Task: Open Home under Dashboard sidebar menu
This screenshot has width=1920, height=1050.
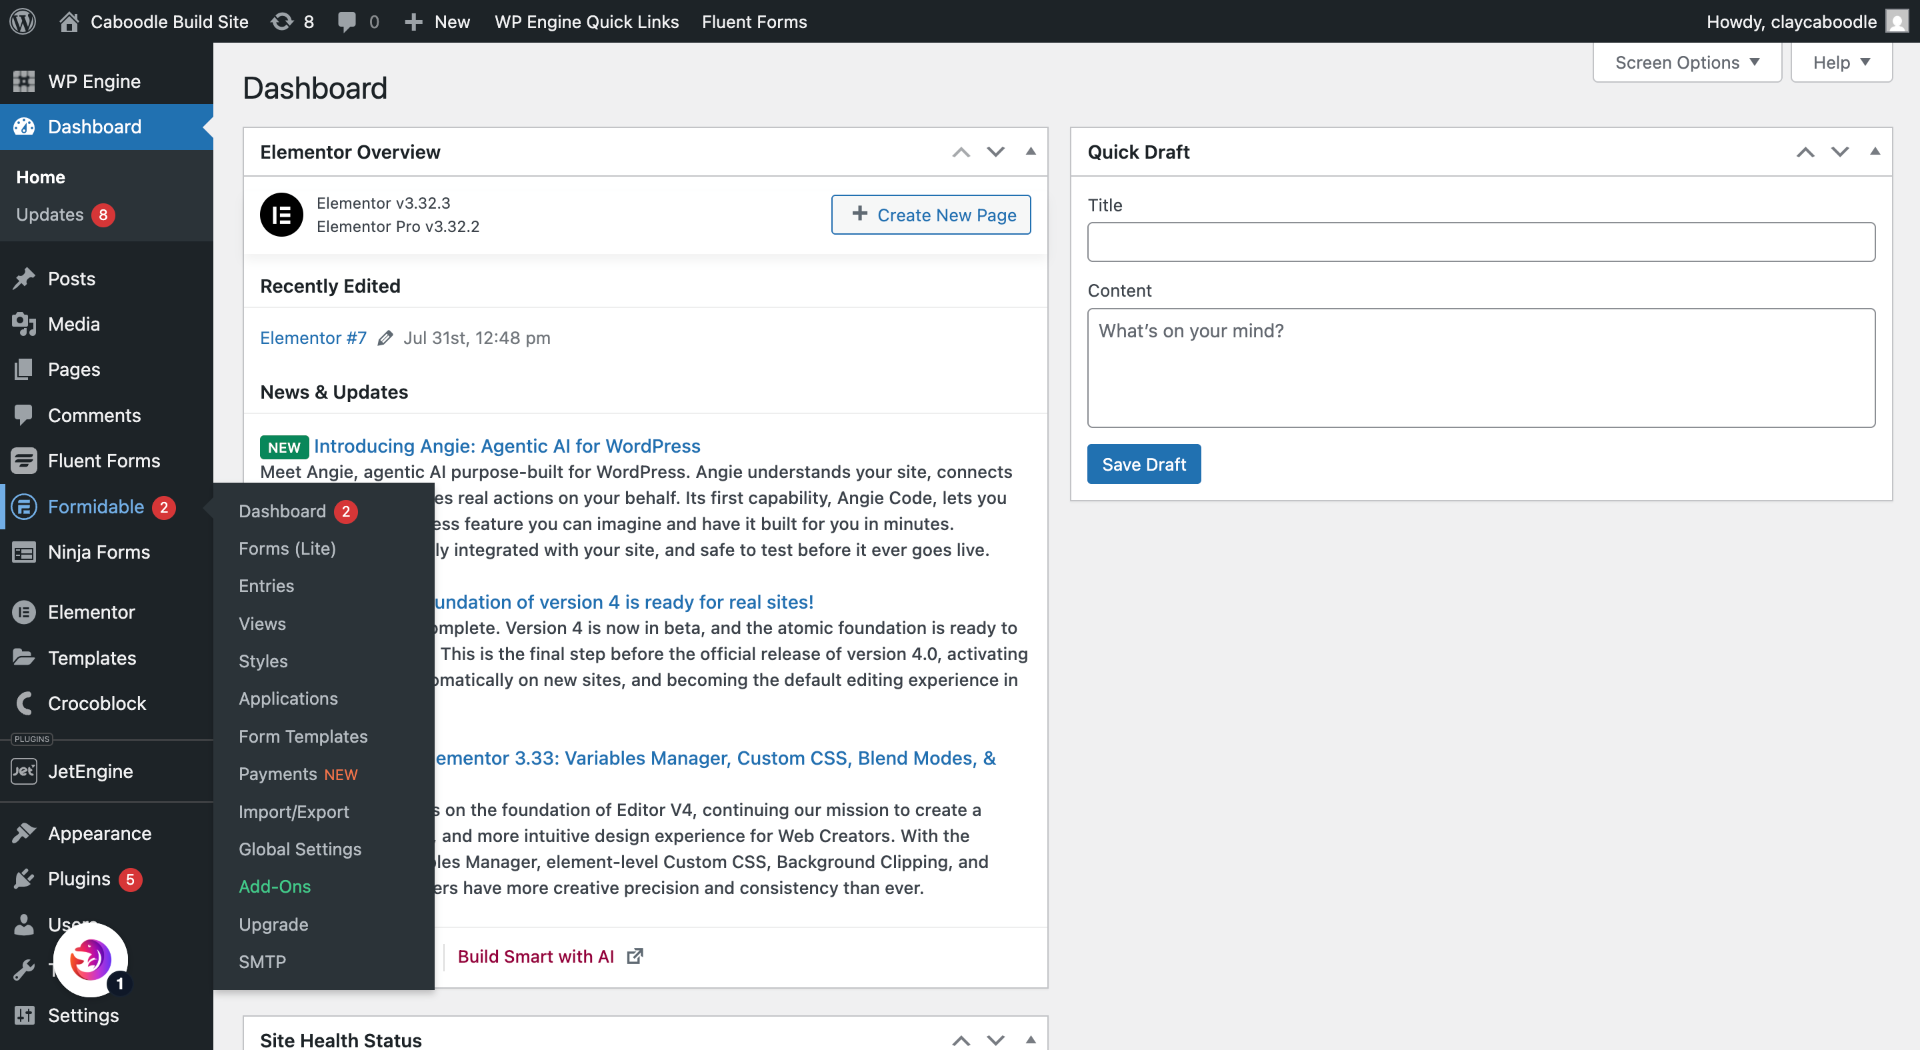Action: 40,177
